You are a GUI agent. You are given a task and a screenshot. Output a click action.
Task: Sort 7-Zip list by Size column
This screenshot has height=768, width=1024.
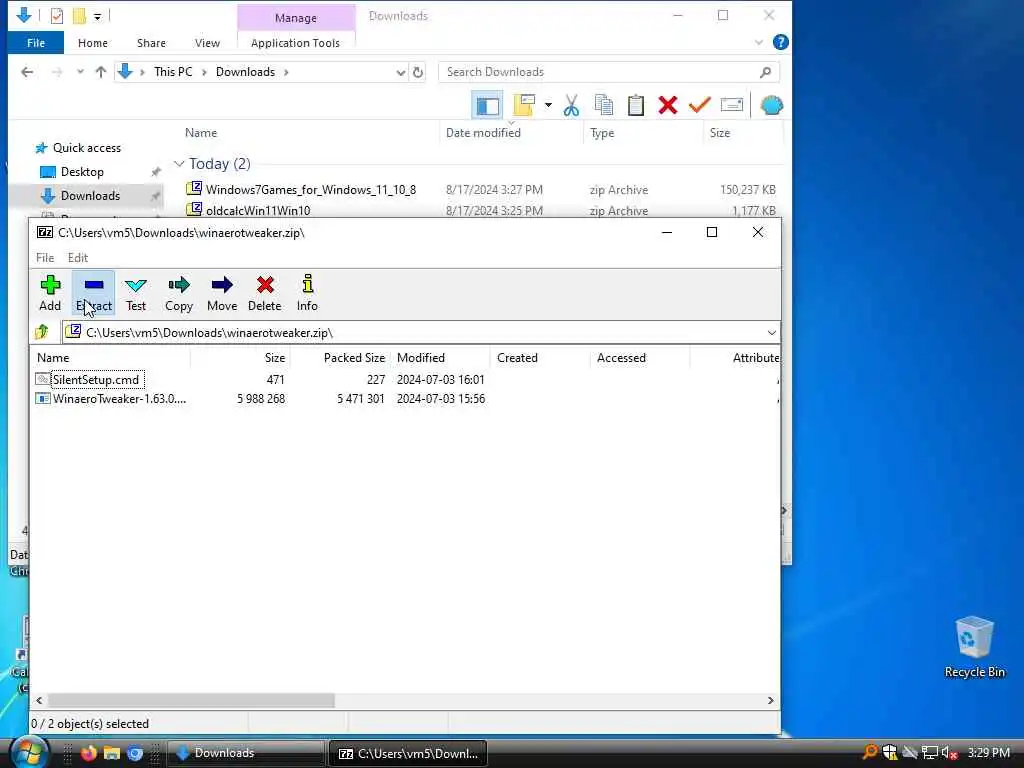click(x=240, y=358)
